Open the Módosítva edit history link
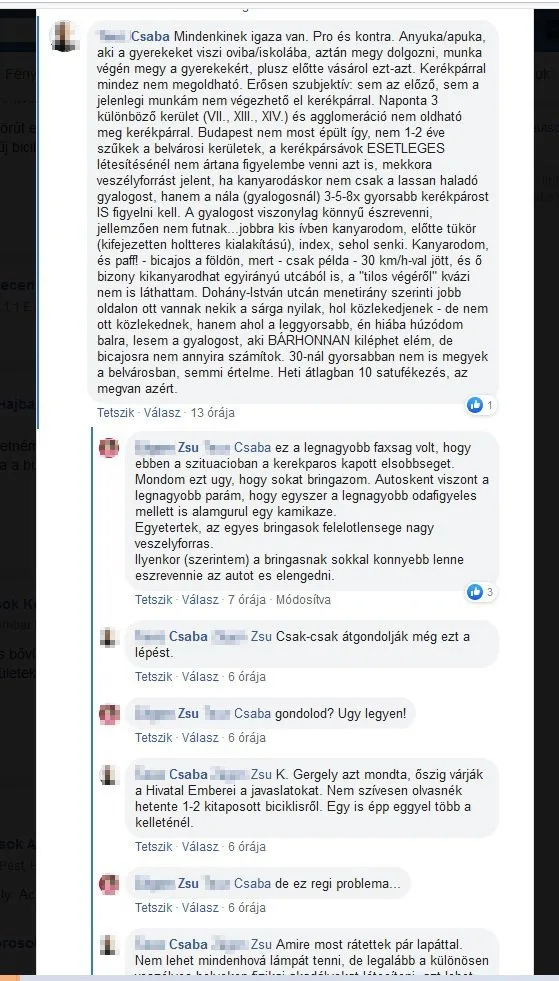559x981 pixels. pyautogui.click(x=304, y=600)
